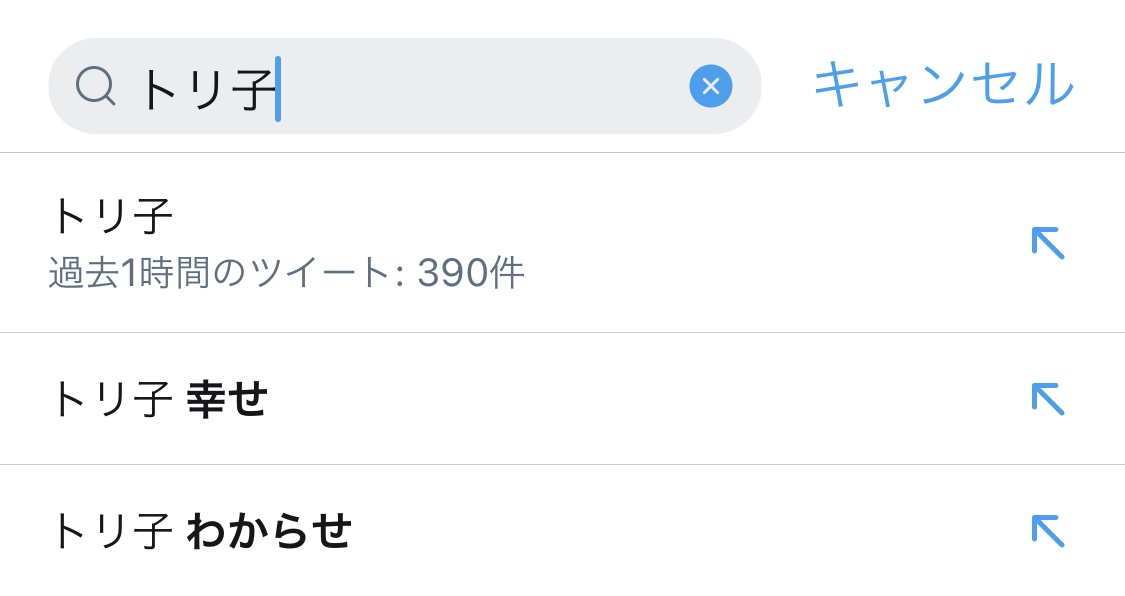This screenshot has width=1125, height=596.
Task: Tap the arrow icon beside トリ子 わからせ
Action: coord(1047,531)
